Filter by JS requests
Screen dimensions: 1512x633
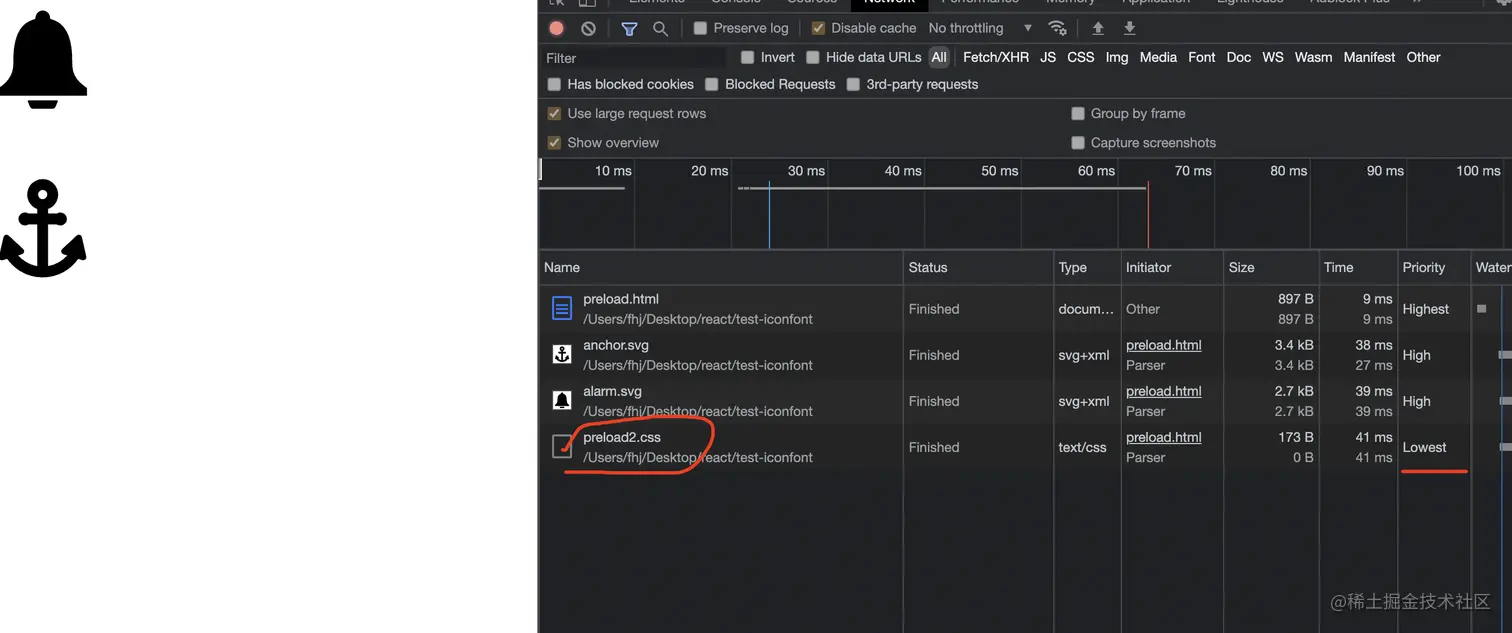(1048, 57)
